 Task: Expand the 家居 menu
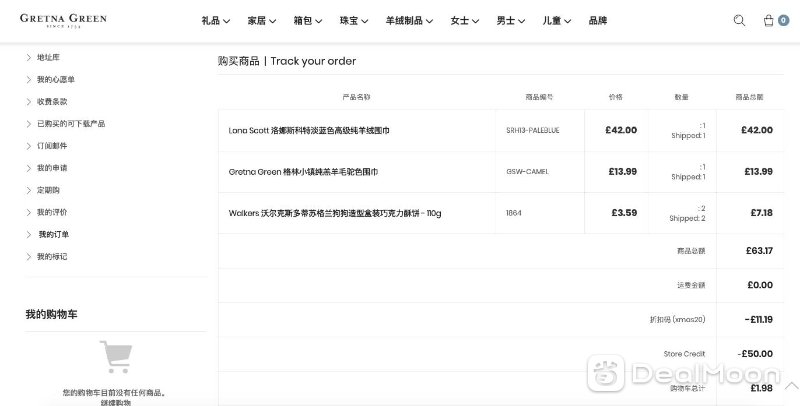pos(262,20)
